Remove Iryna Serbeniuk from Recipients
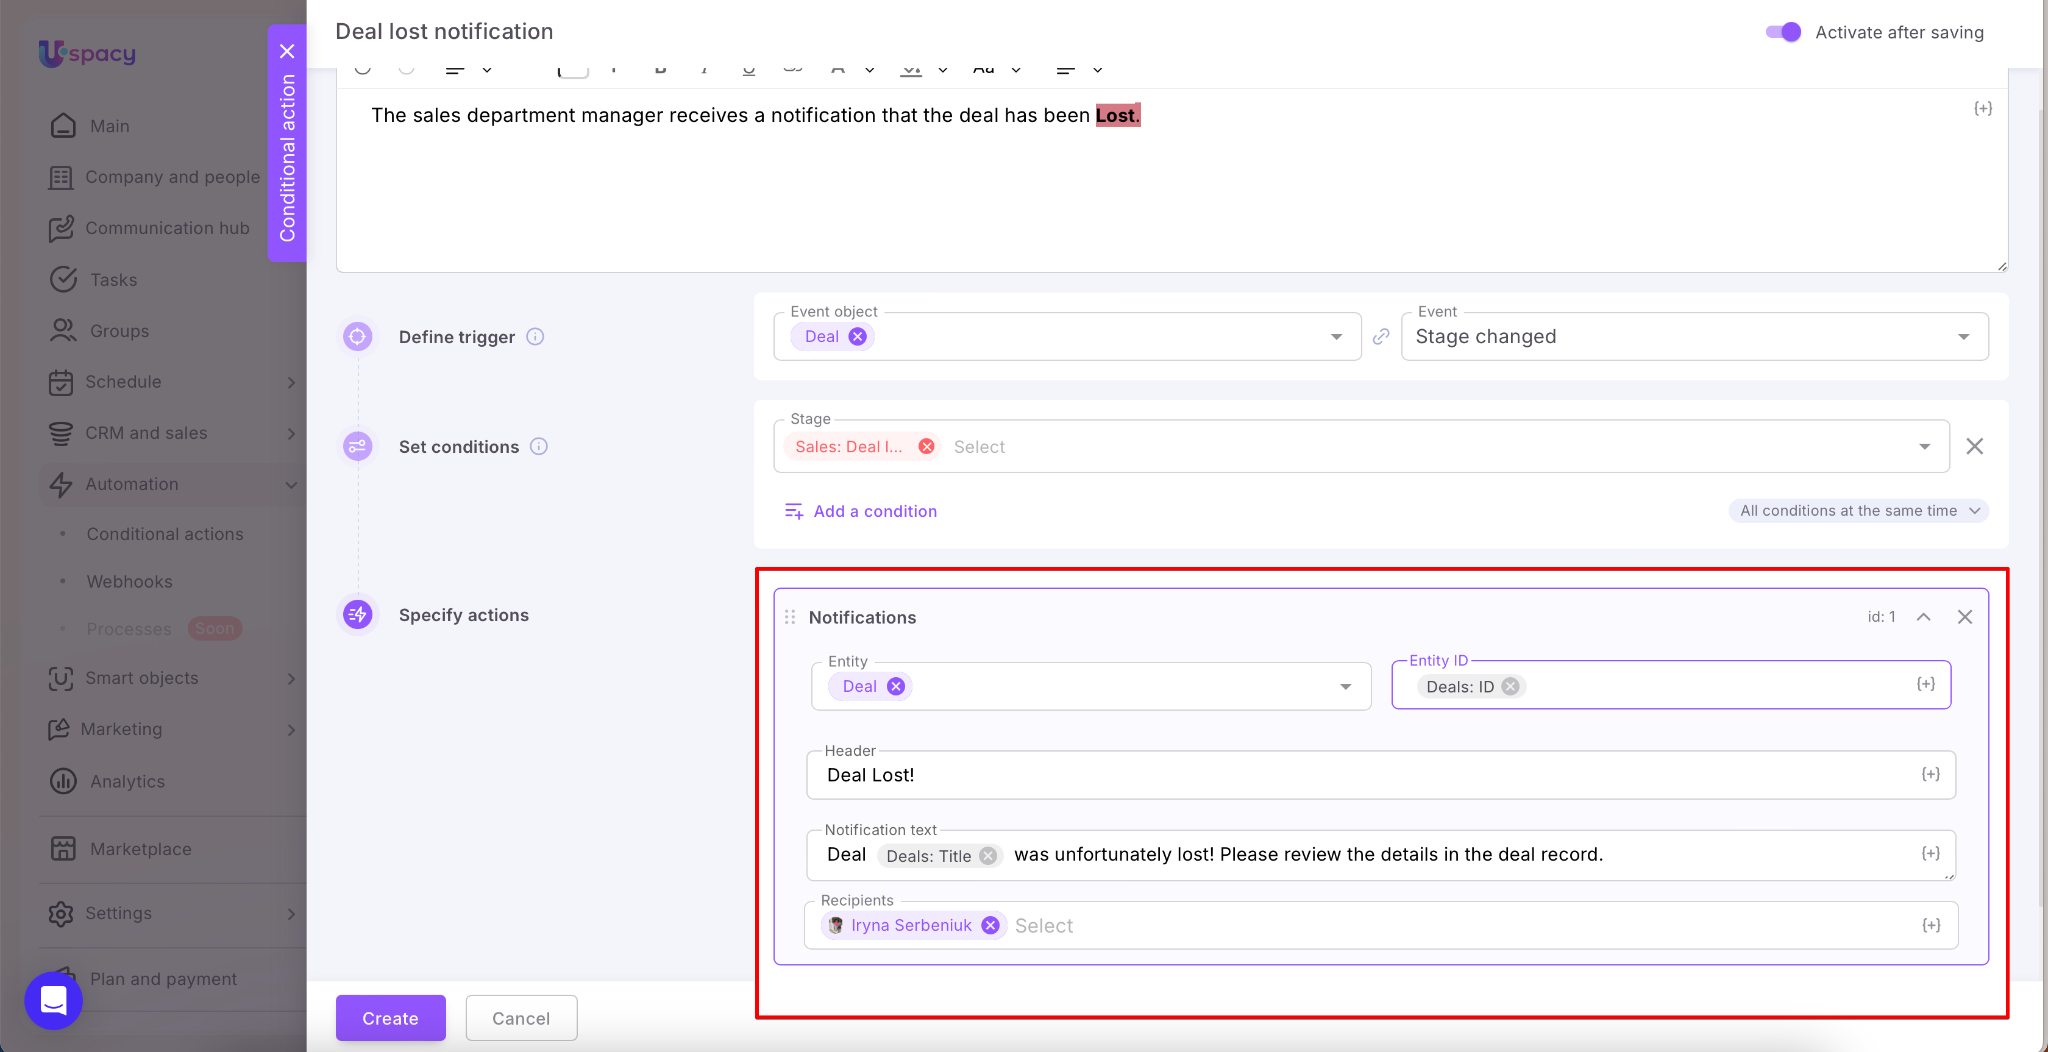 tap(990, 926)
